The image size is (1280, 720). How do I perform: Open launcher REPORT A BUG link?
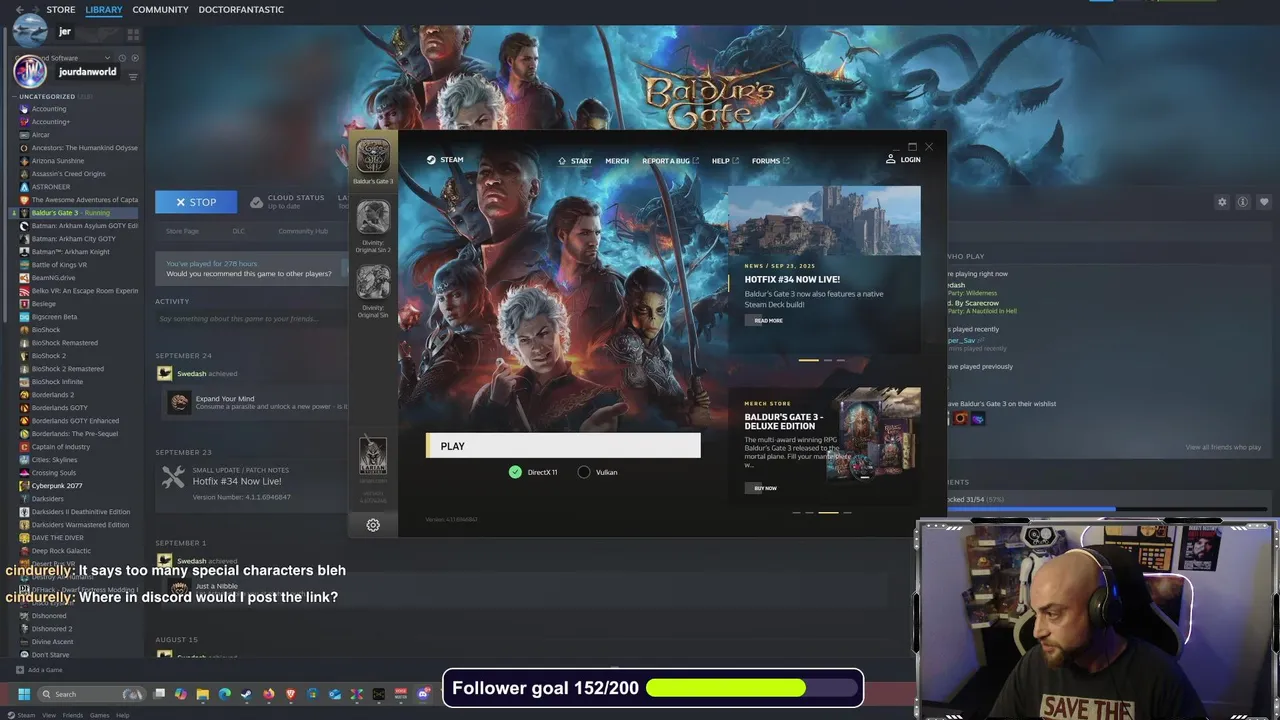coord(670,160)
